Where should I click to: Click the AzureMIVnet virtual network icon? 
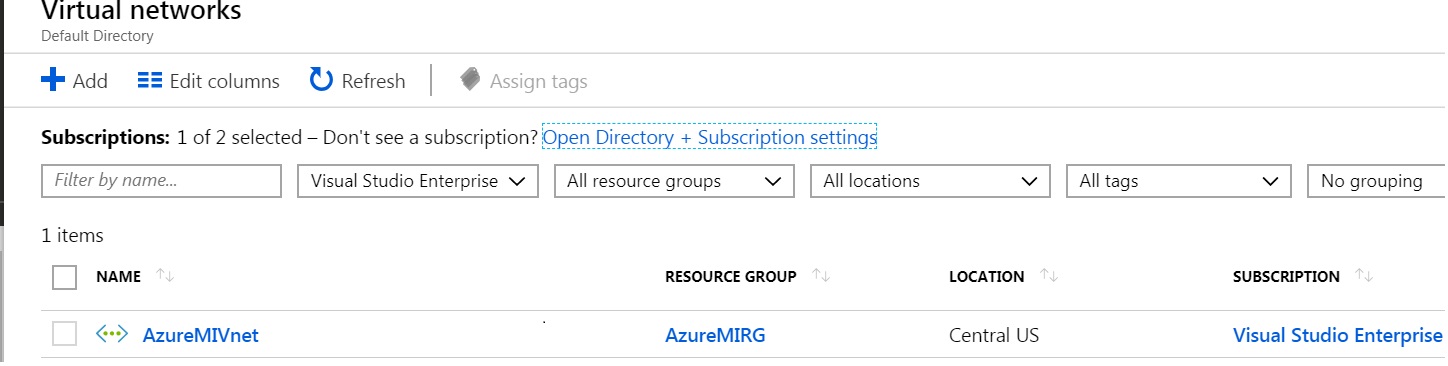pos(112,335)
